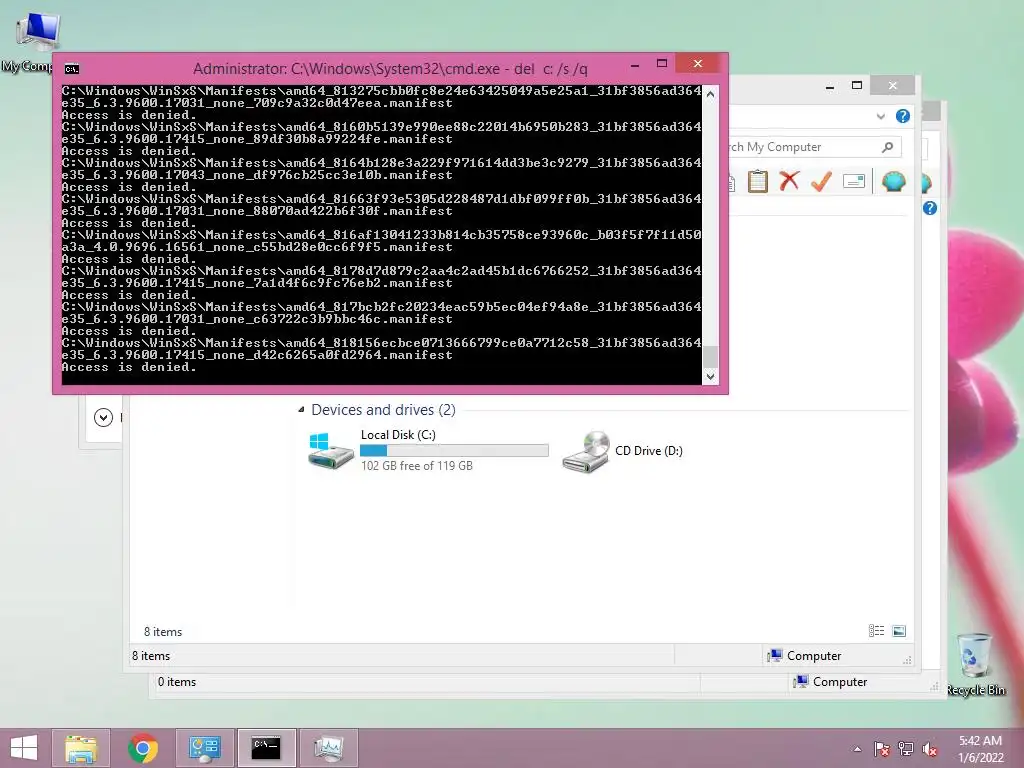Open Control Panel taskbar icon
The image size is (1024, 768).
click(204, 748)
